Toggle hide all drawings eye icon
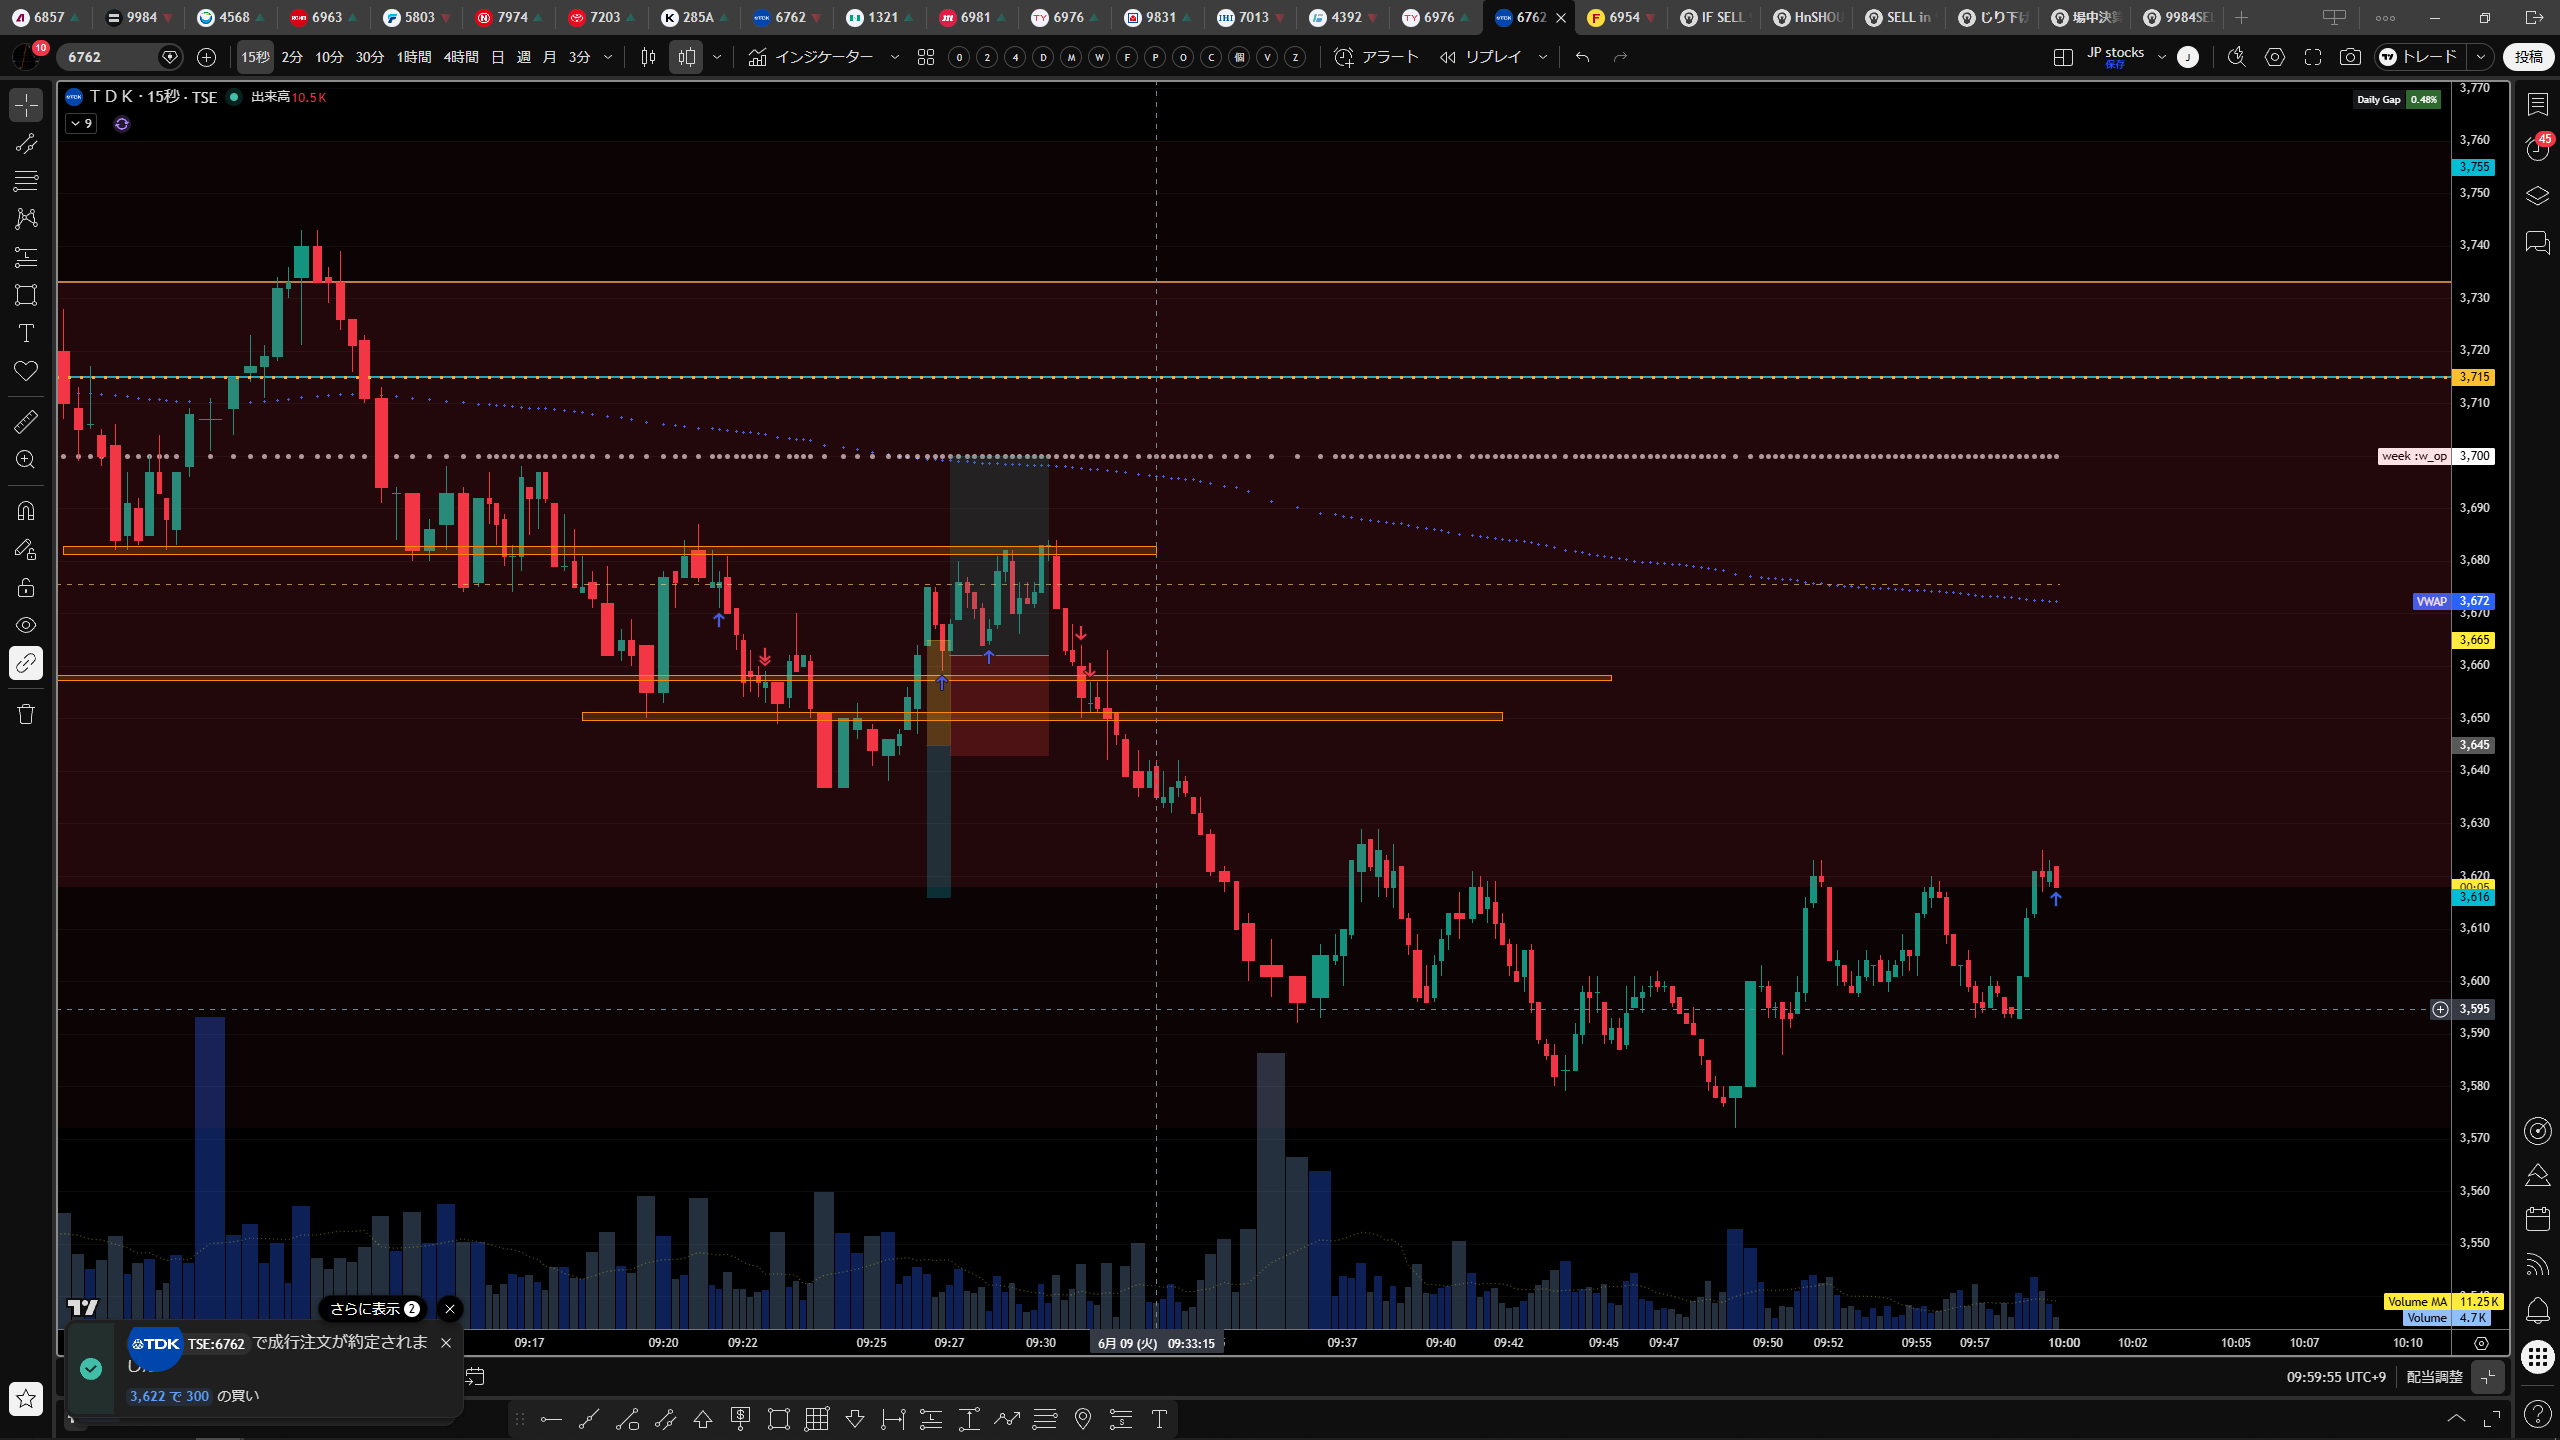The height and width of the screenshot is (1440, 2560). (x=26, y=625)
